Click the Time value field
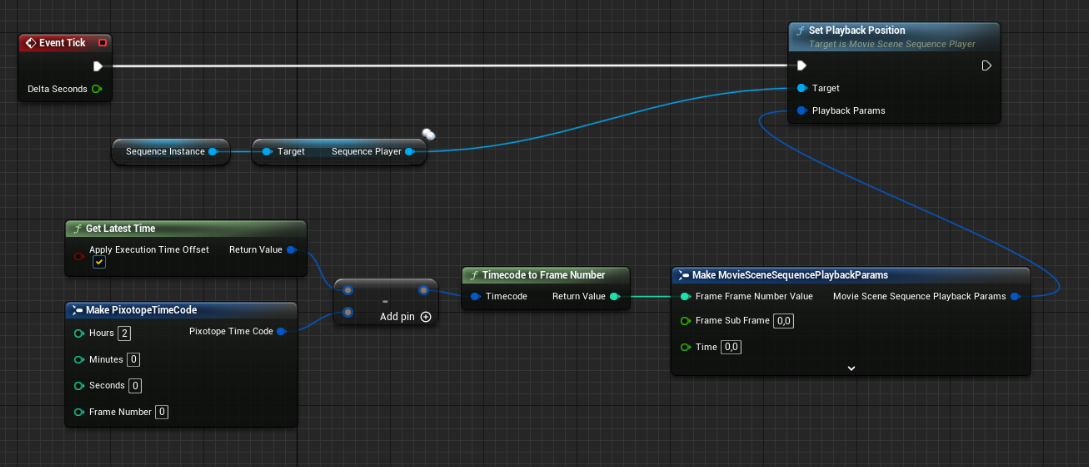1089x467 pixels. (x=731, y=347)
